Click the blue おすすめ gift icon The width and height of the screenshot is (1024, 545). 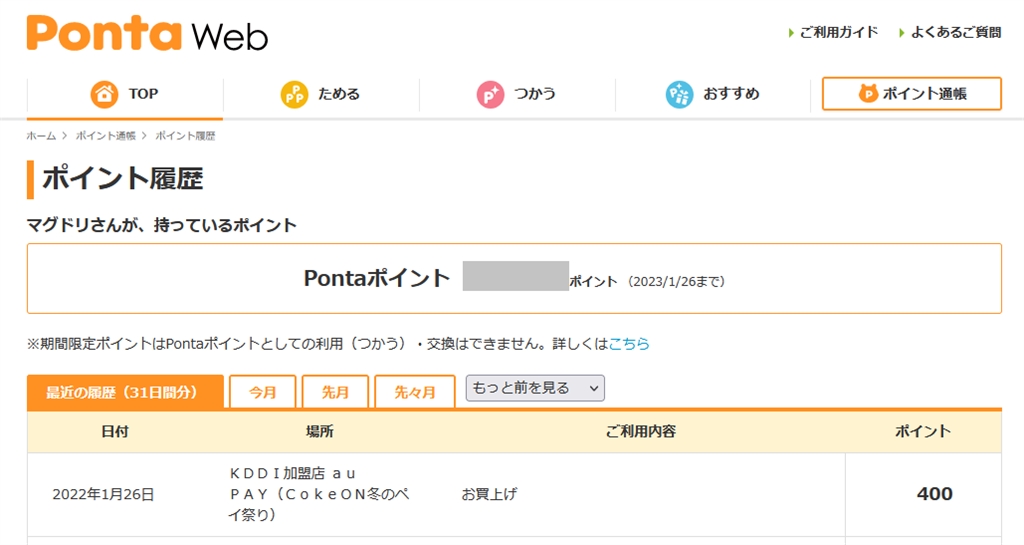pyautogui.click(x=679, y=95)
